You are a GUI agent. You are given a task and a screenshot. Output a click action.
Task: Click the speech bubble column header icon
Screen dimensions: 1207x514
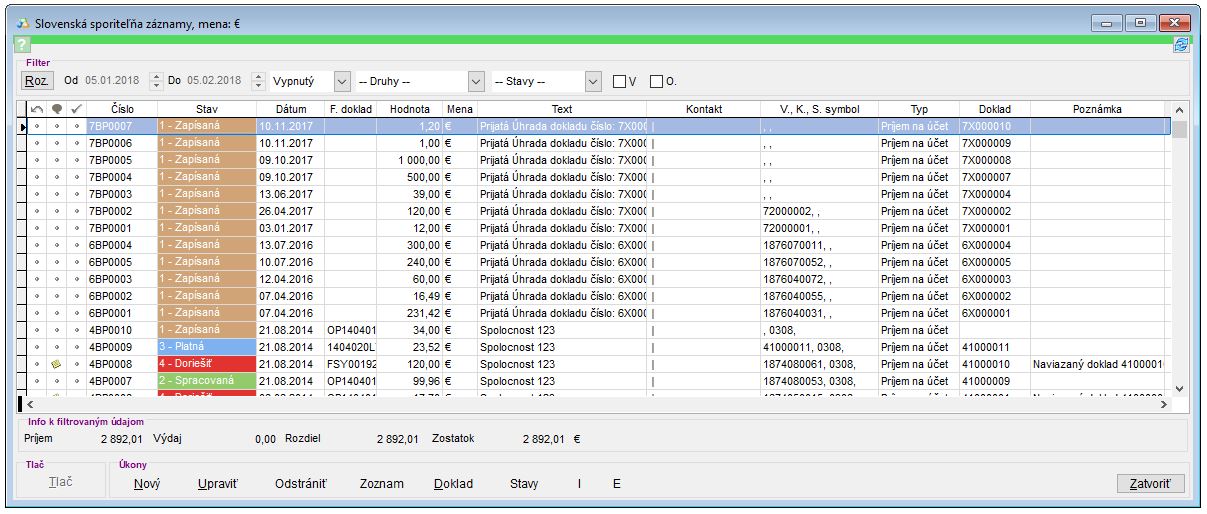57,109
